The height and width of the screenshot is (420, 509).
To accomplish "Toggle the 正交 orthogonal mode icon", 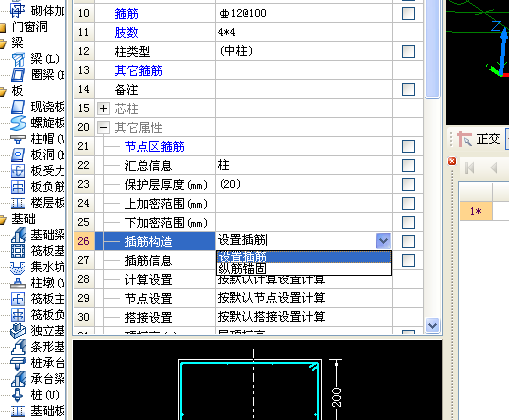I will pos(464,139).
